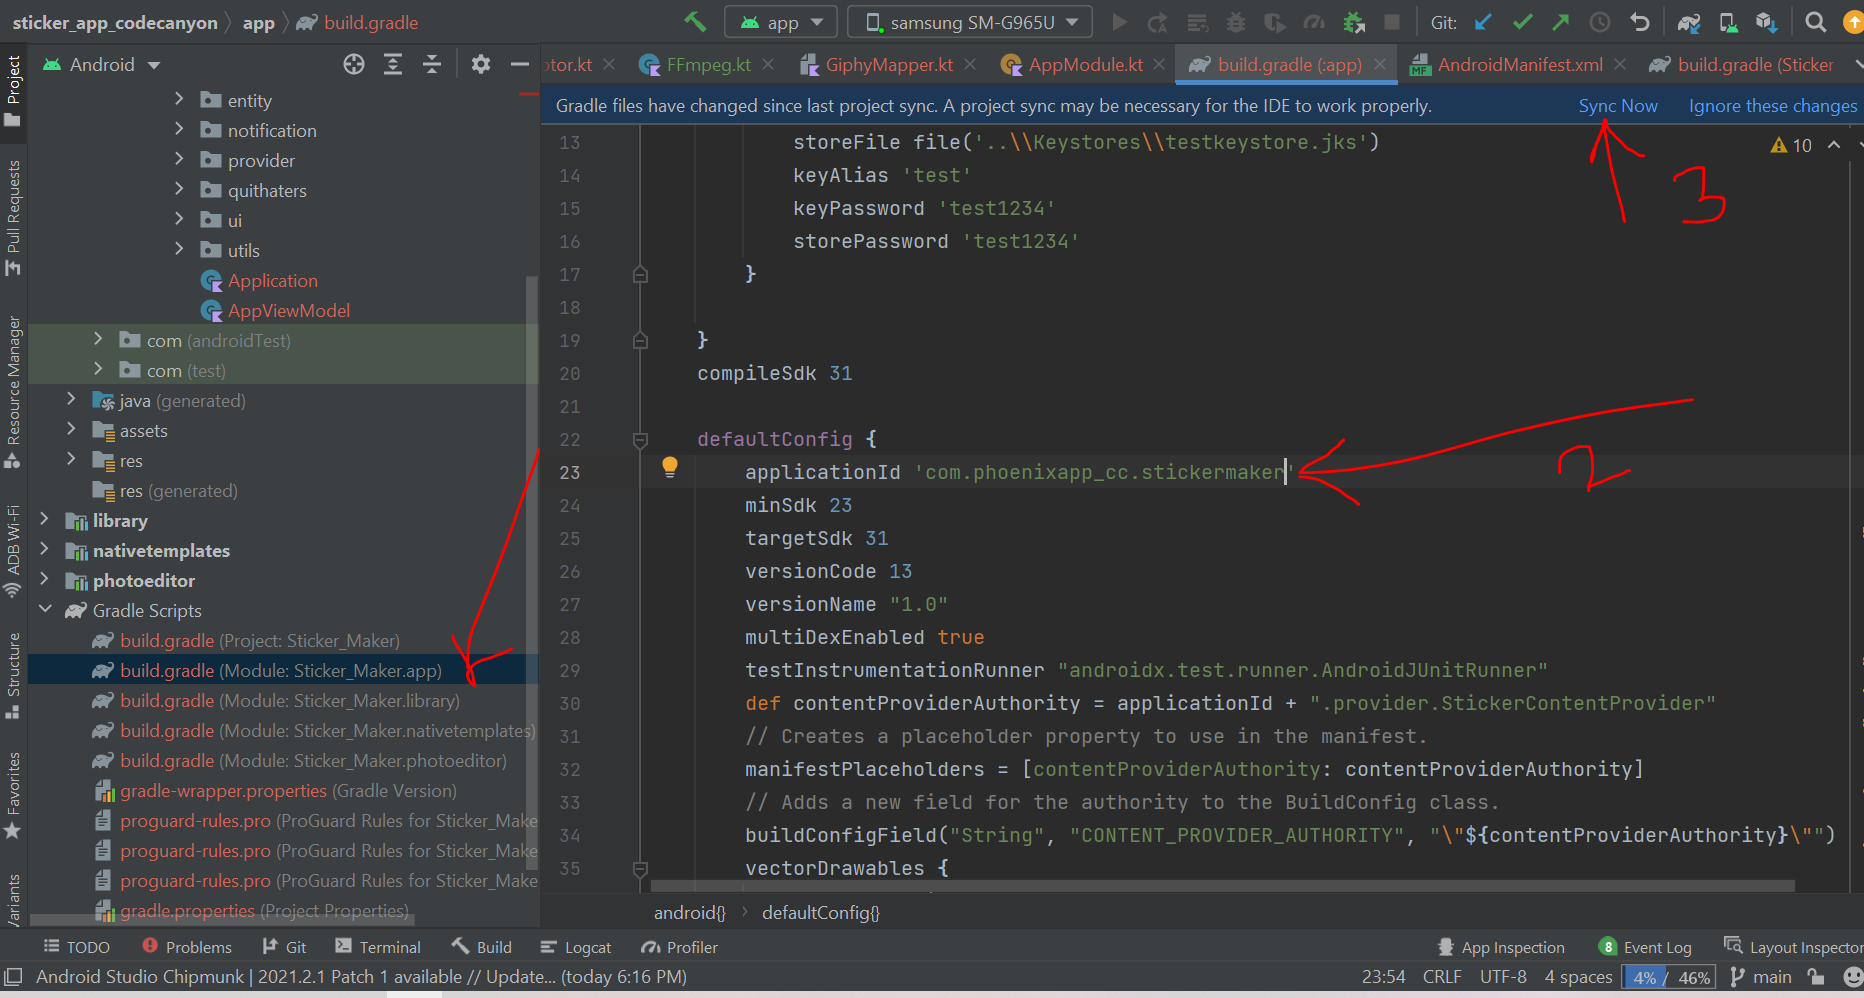Viewport: 1864px width, 998px height.
Task: Click Ignore these changes link
Action: click(1772, 106)
